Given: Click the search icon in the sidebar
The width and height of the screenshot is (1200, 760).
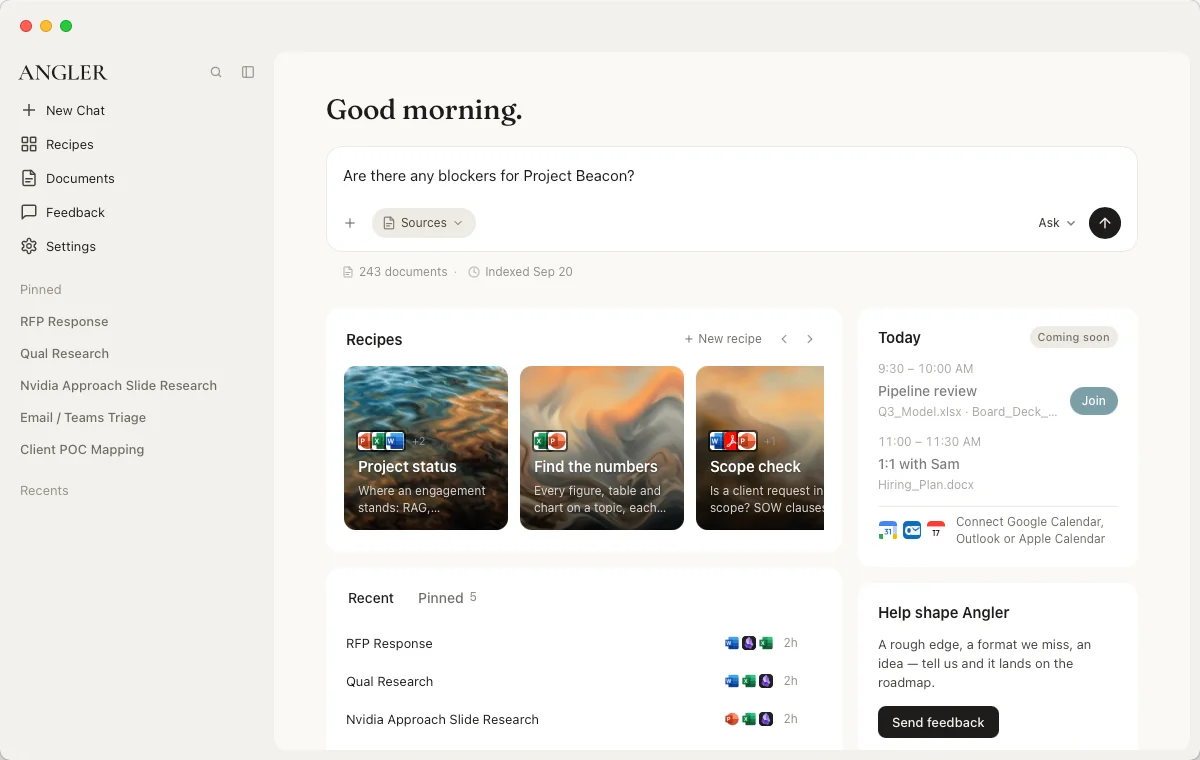Looking at the screenshot, I should [216, 72].
